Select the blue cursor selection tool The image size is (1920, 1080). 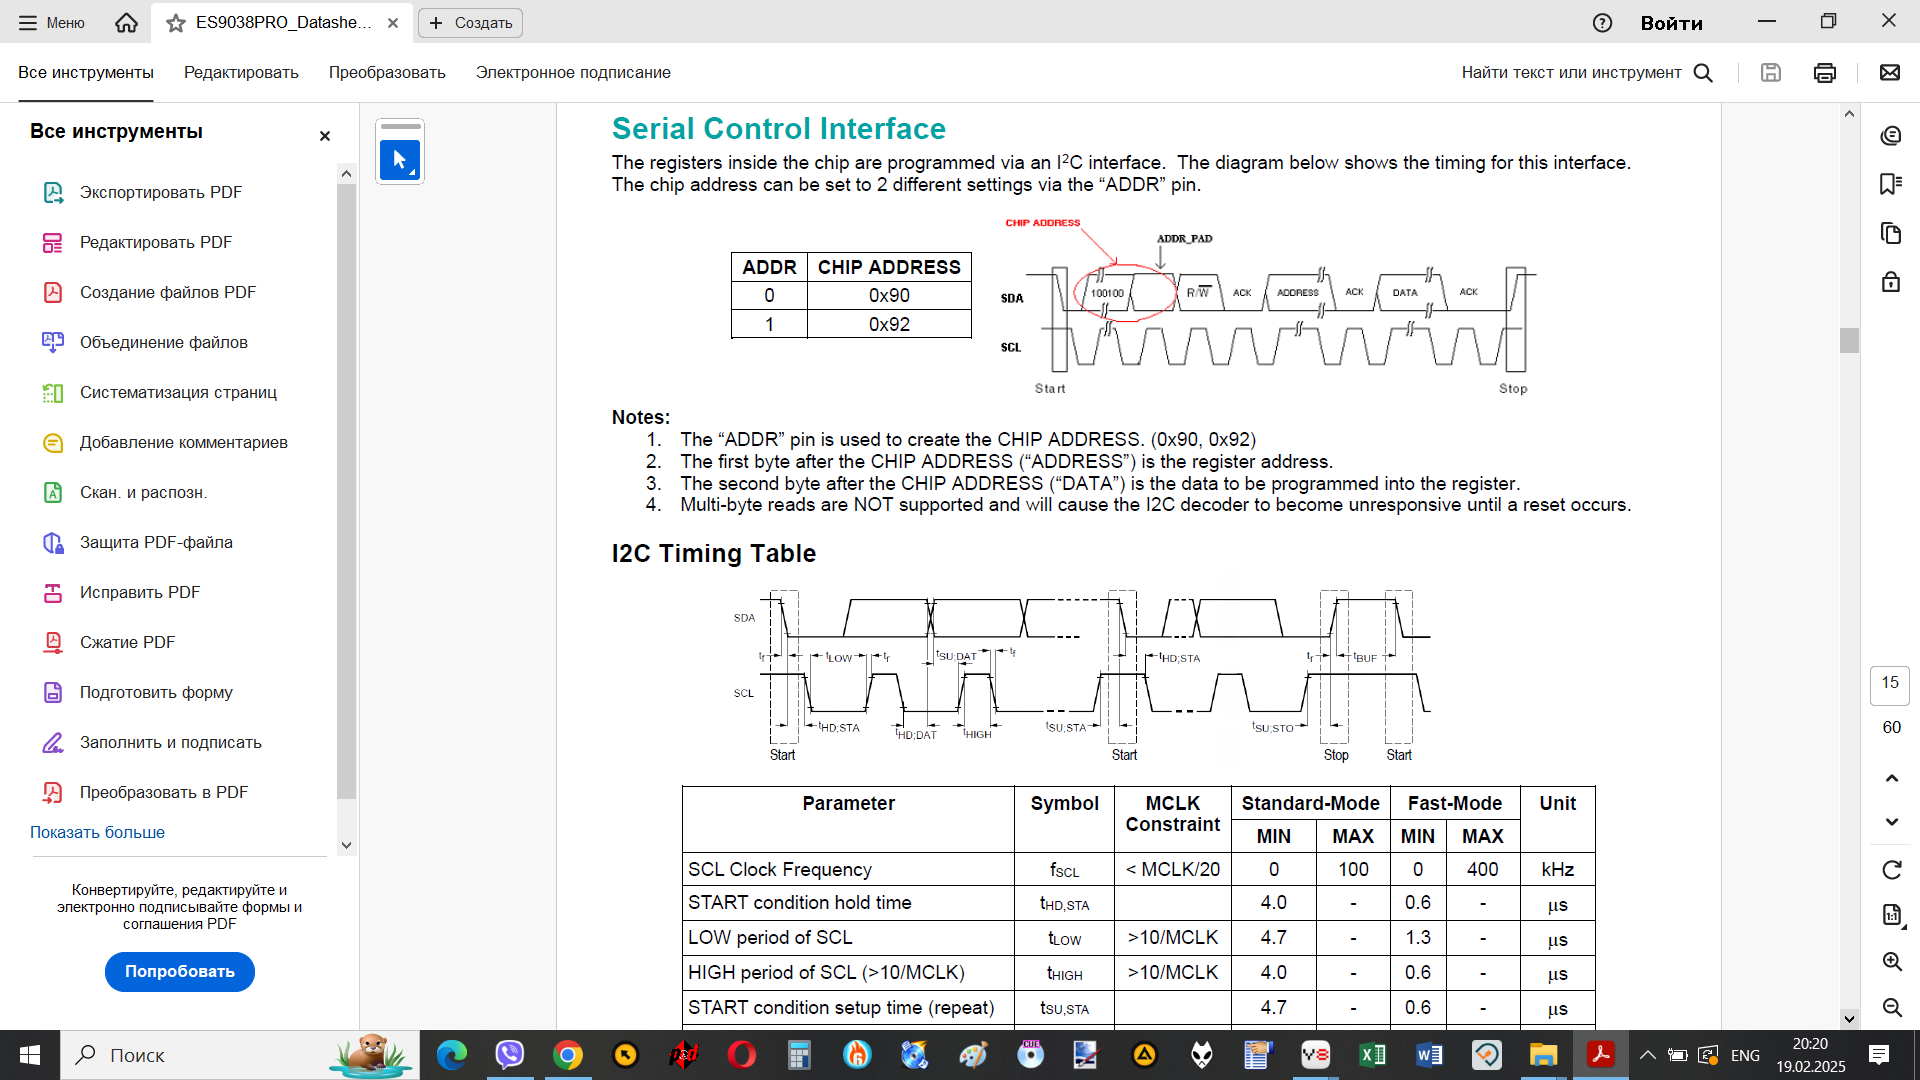coord(400,159)
